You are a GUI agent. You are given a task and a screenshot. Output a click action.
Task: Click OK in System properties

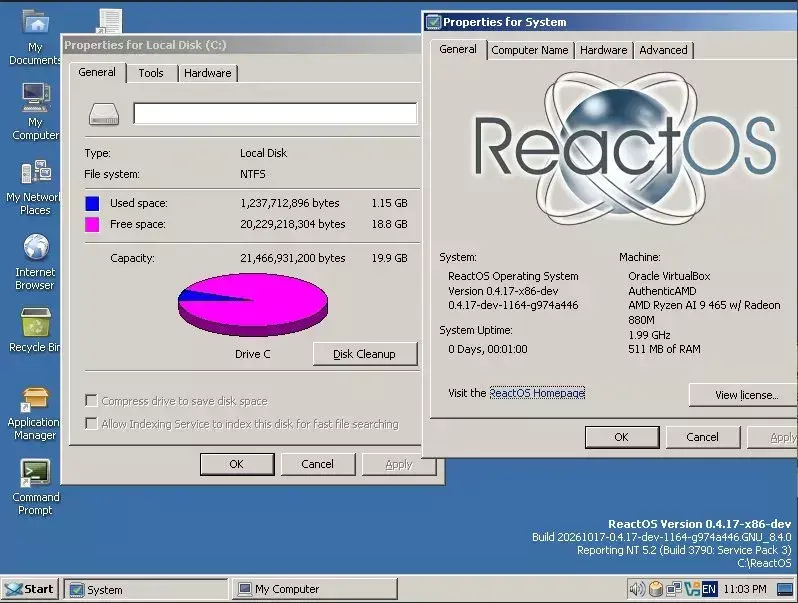(621, 437)
